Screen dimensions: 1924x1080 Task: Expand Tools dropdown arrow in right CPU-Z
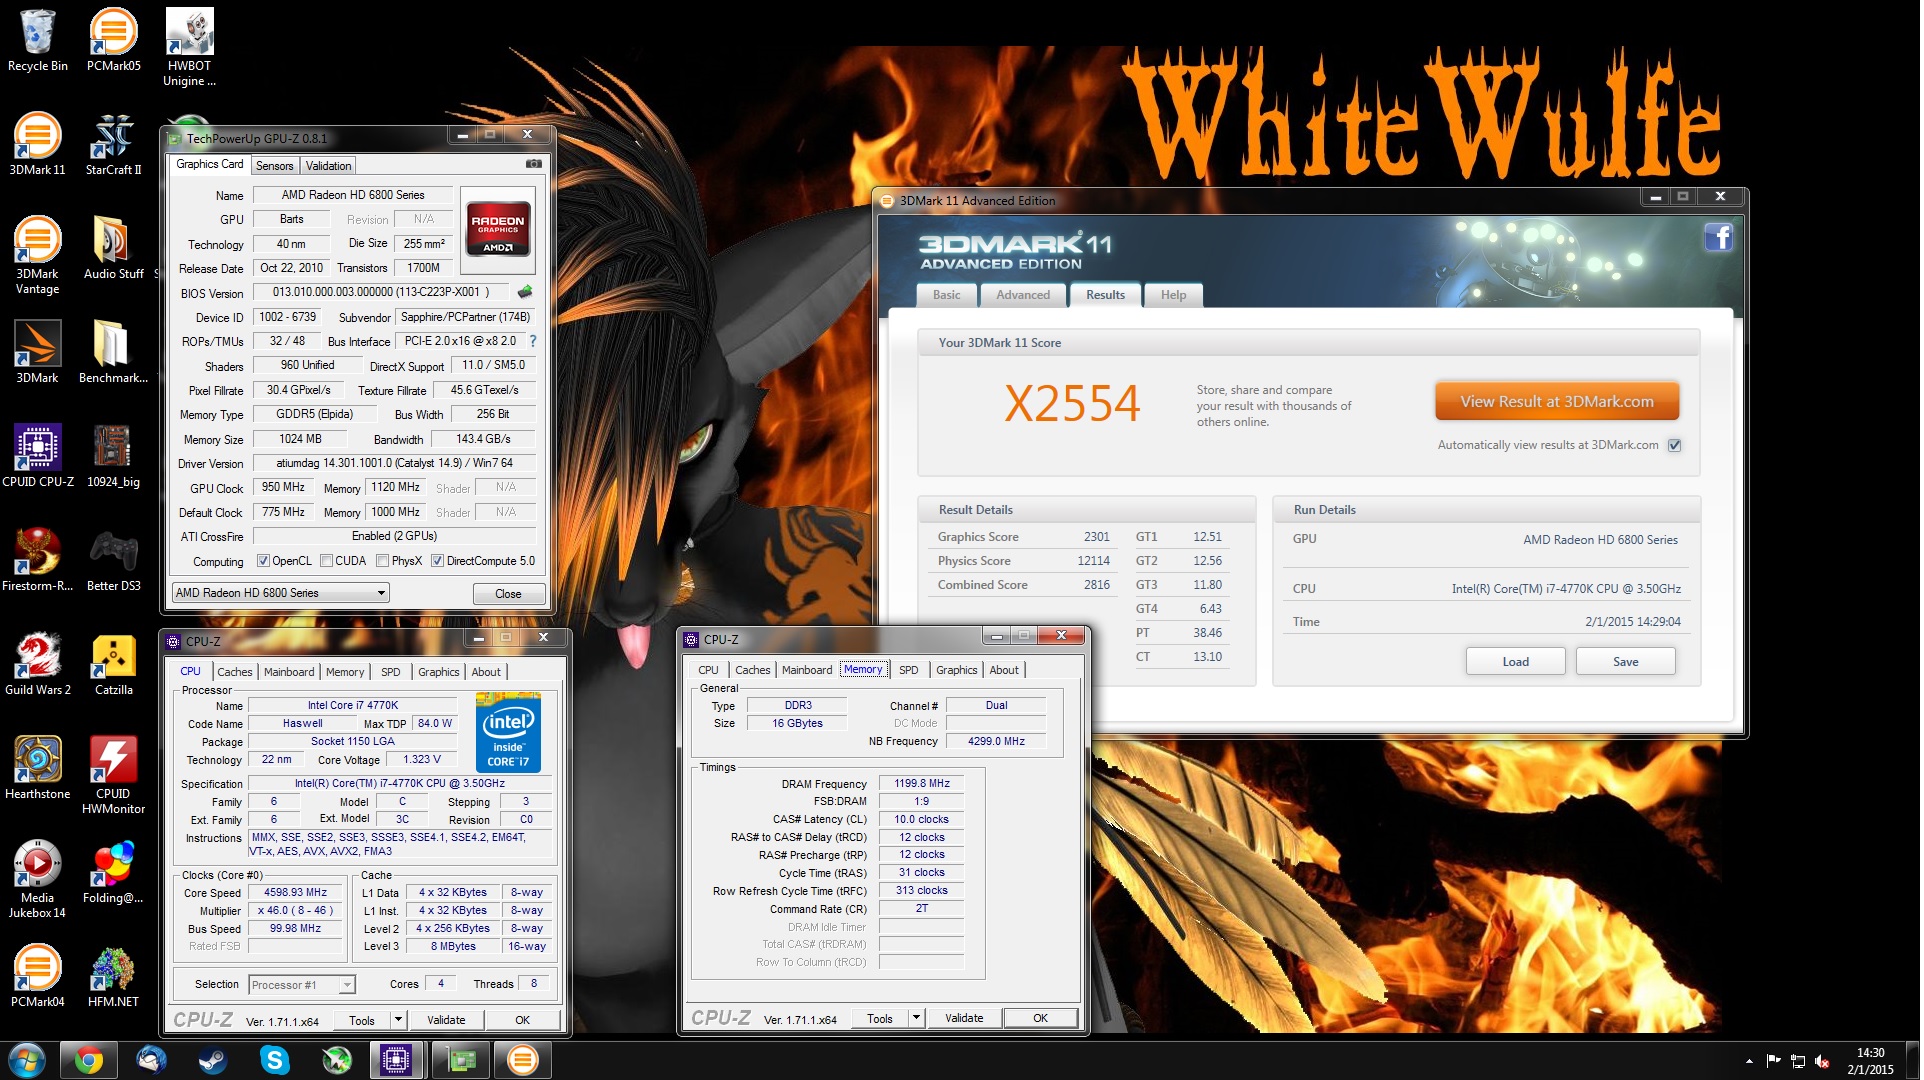916,1018
